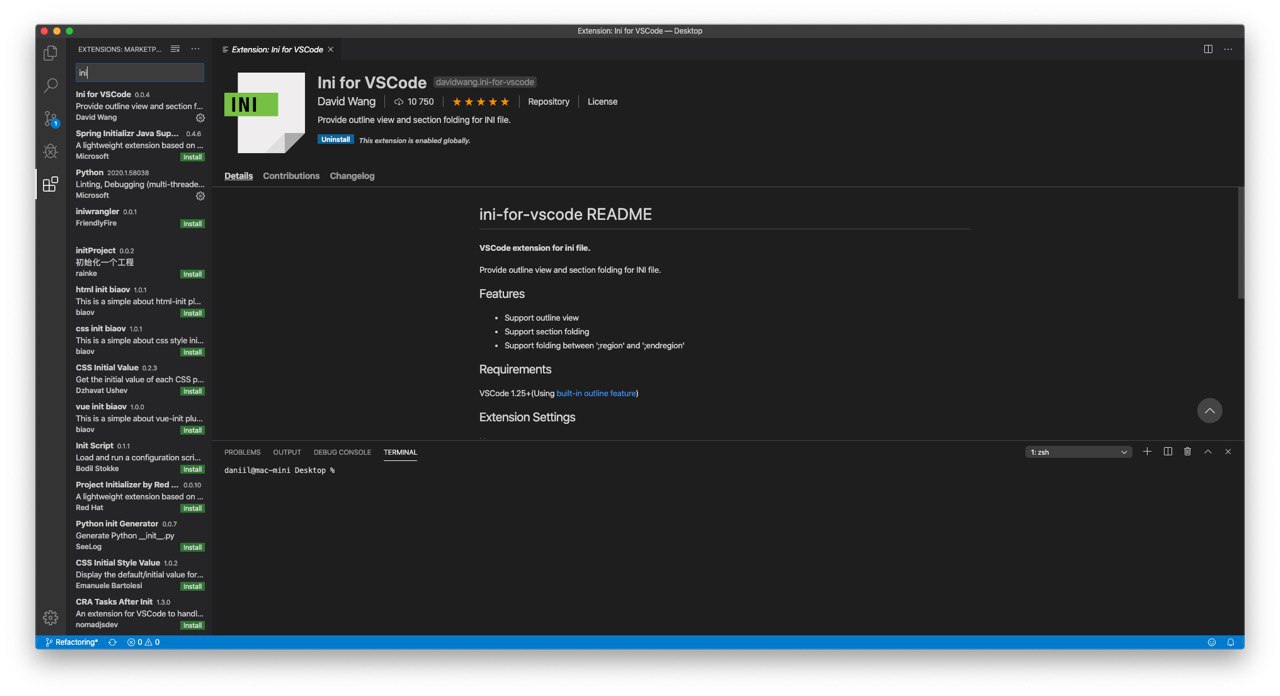Image resolution: width=1280 pixels, height=696 pixels.
Task: Kill terminal with trash icon
Action: click(x=1187, y=452)
